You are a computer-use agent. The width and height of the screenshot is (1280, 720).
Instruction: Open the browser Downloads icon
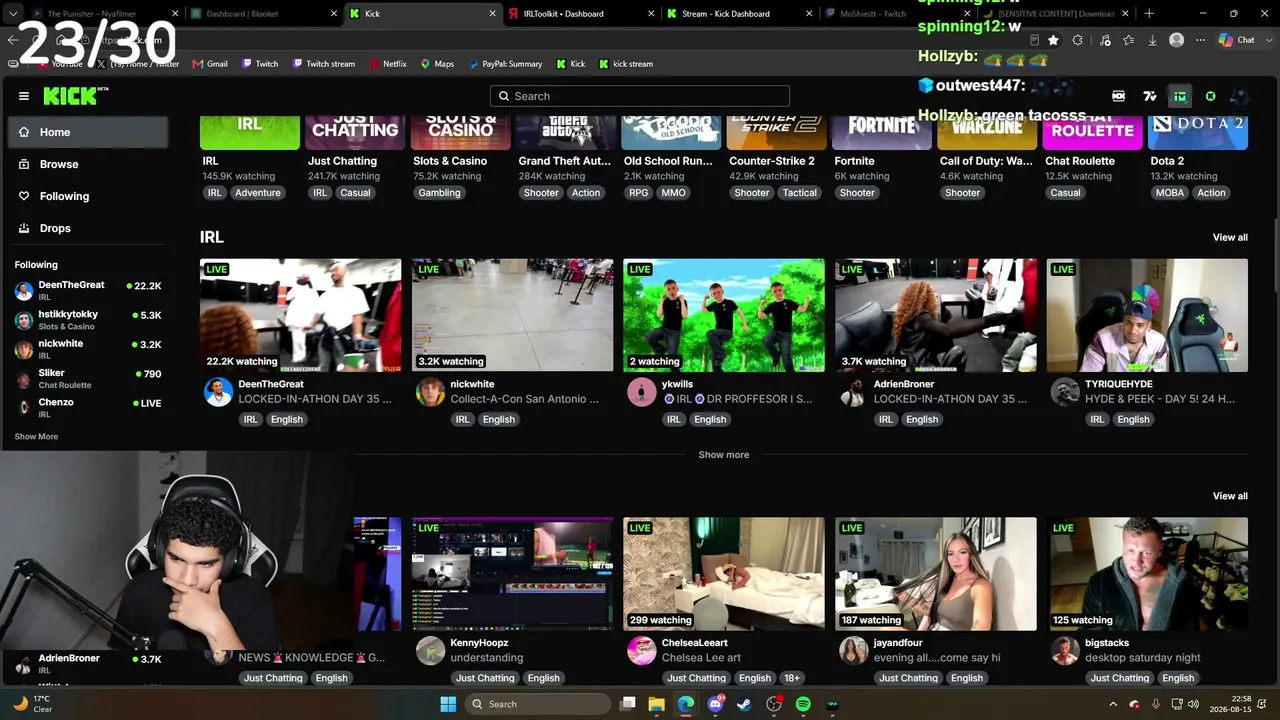[x=1152, y=40]
